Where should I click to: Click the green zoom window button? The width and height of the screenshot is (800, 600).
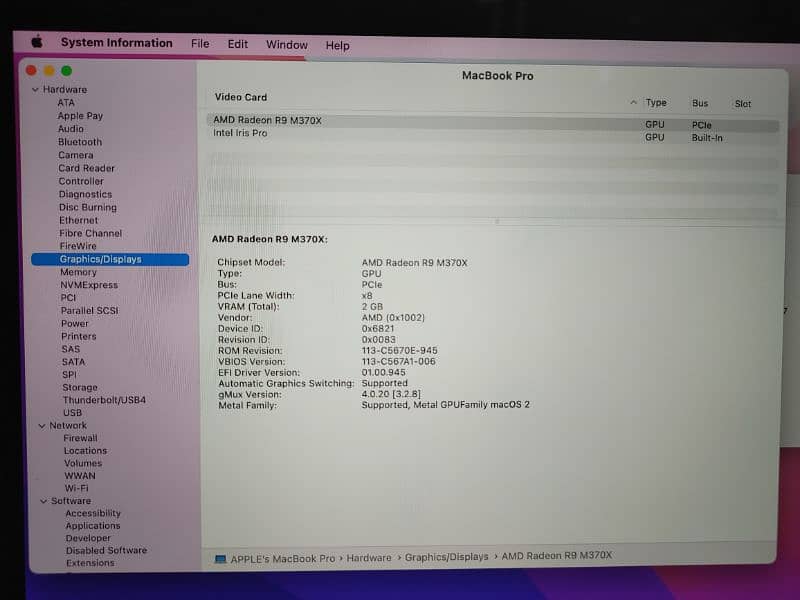(67, 71)
